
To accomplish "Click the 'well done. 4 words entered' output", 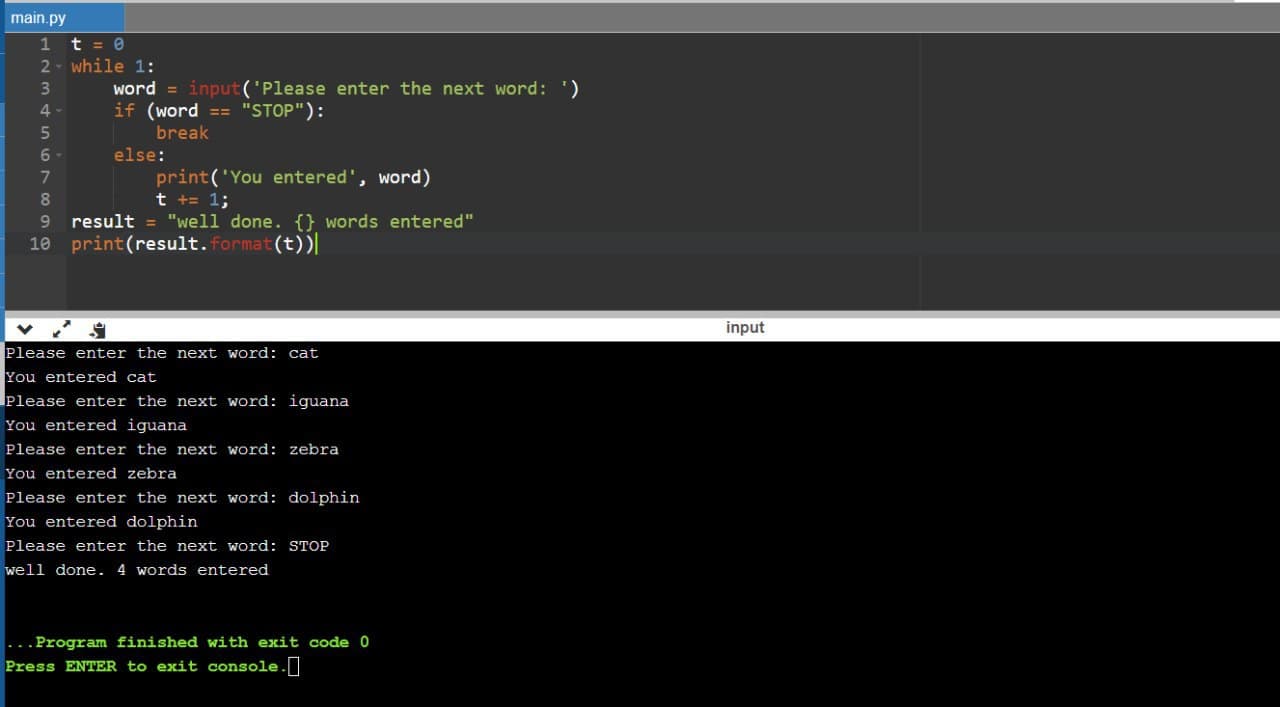I will 137,570.
